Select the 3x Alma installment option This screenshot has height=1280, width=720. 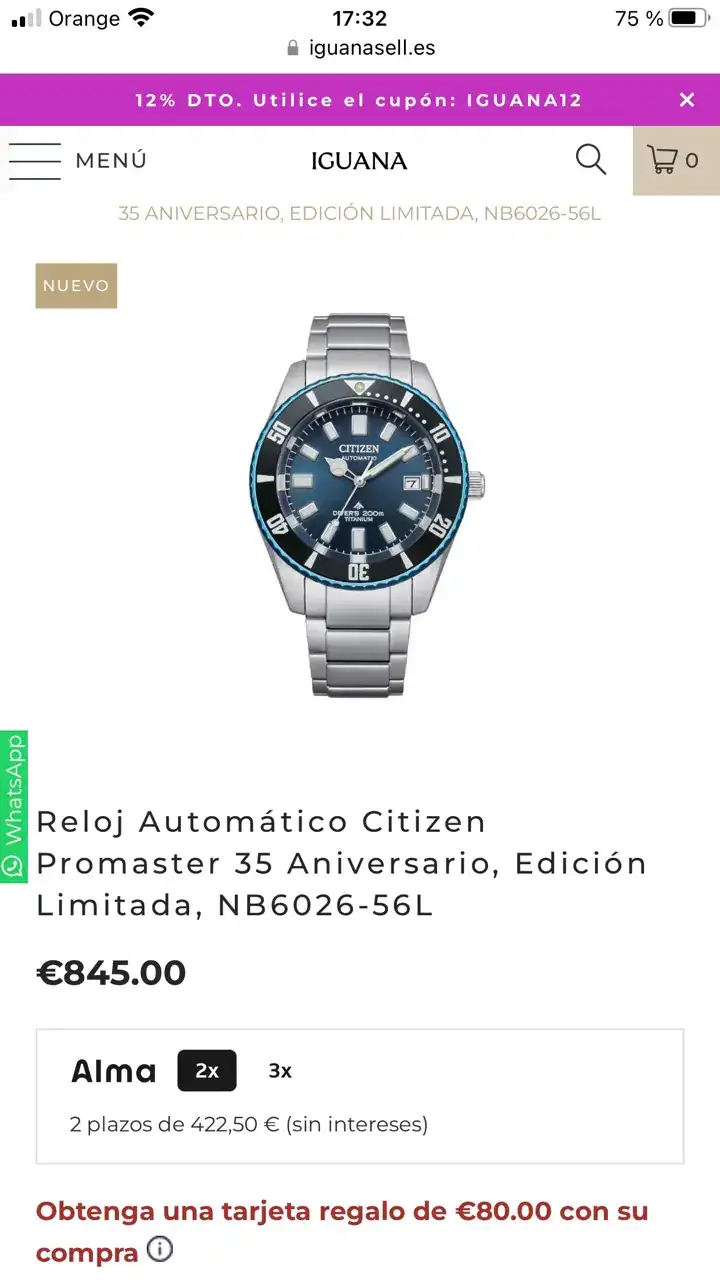coord(280,1071)
